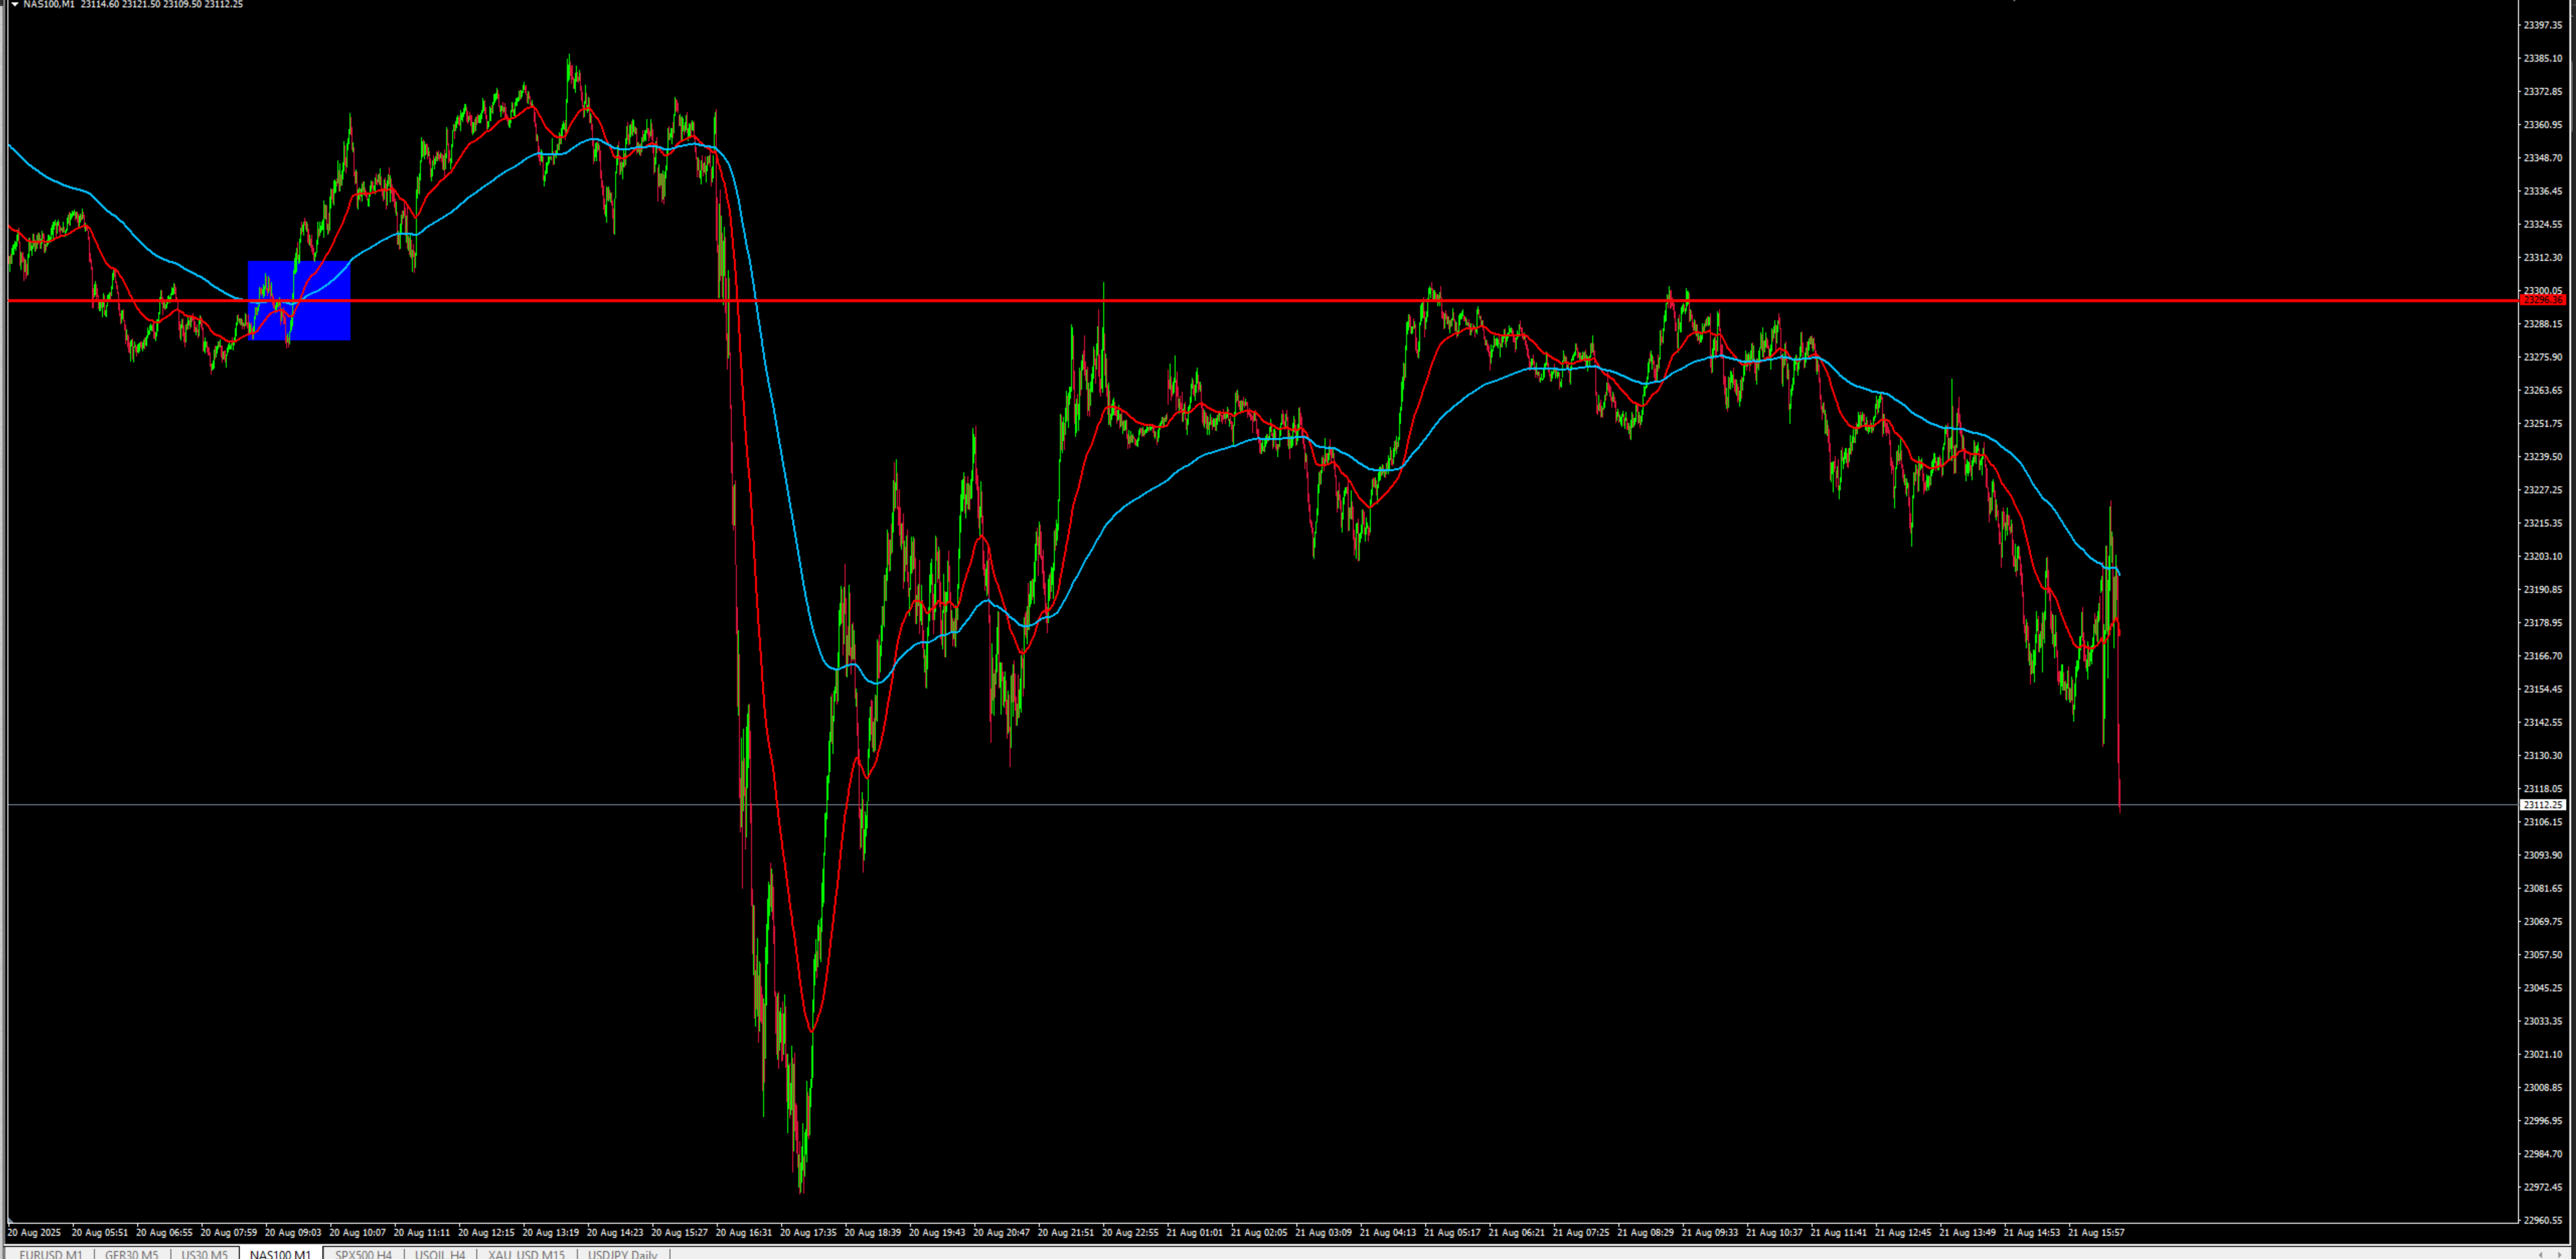Click the triangle arrow beside NAS100,M1 label
Image resolution: width=2576 pixels, height=1259 pixels.
pyautogui.click(x=14, y=5)
